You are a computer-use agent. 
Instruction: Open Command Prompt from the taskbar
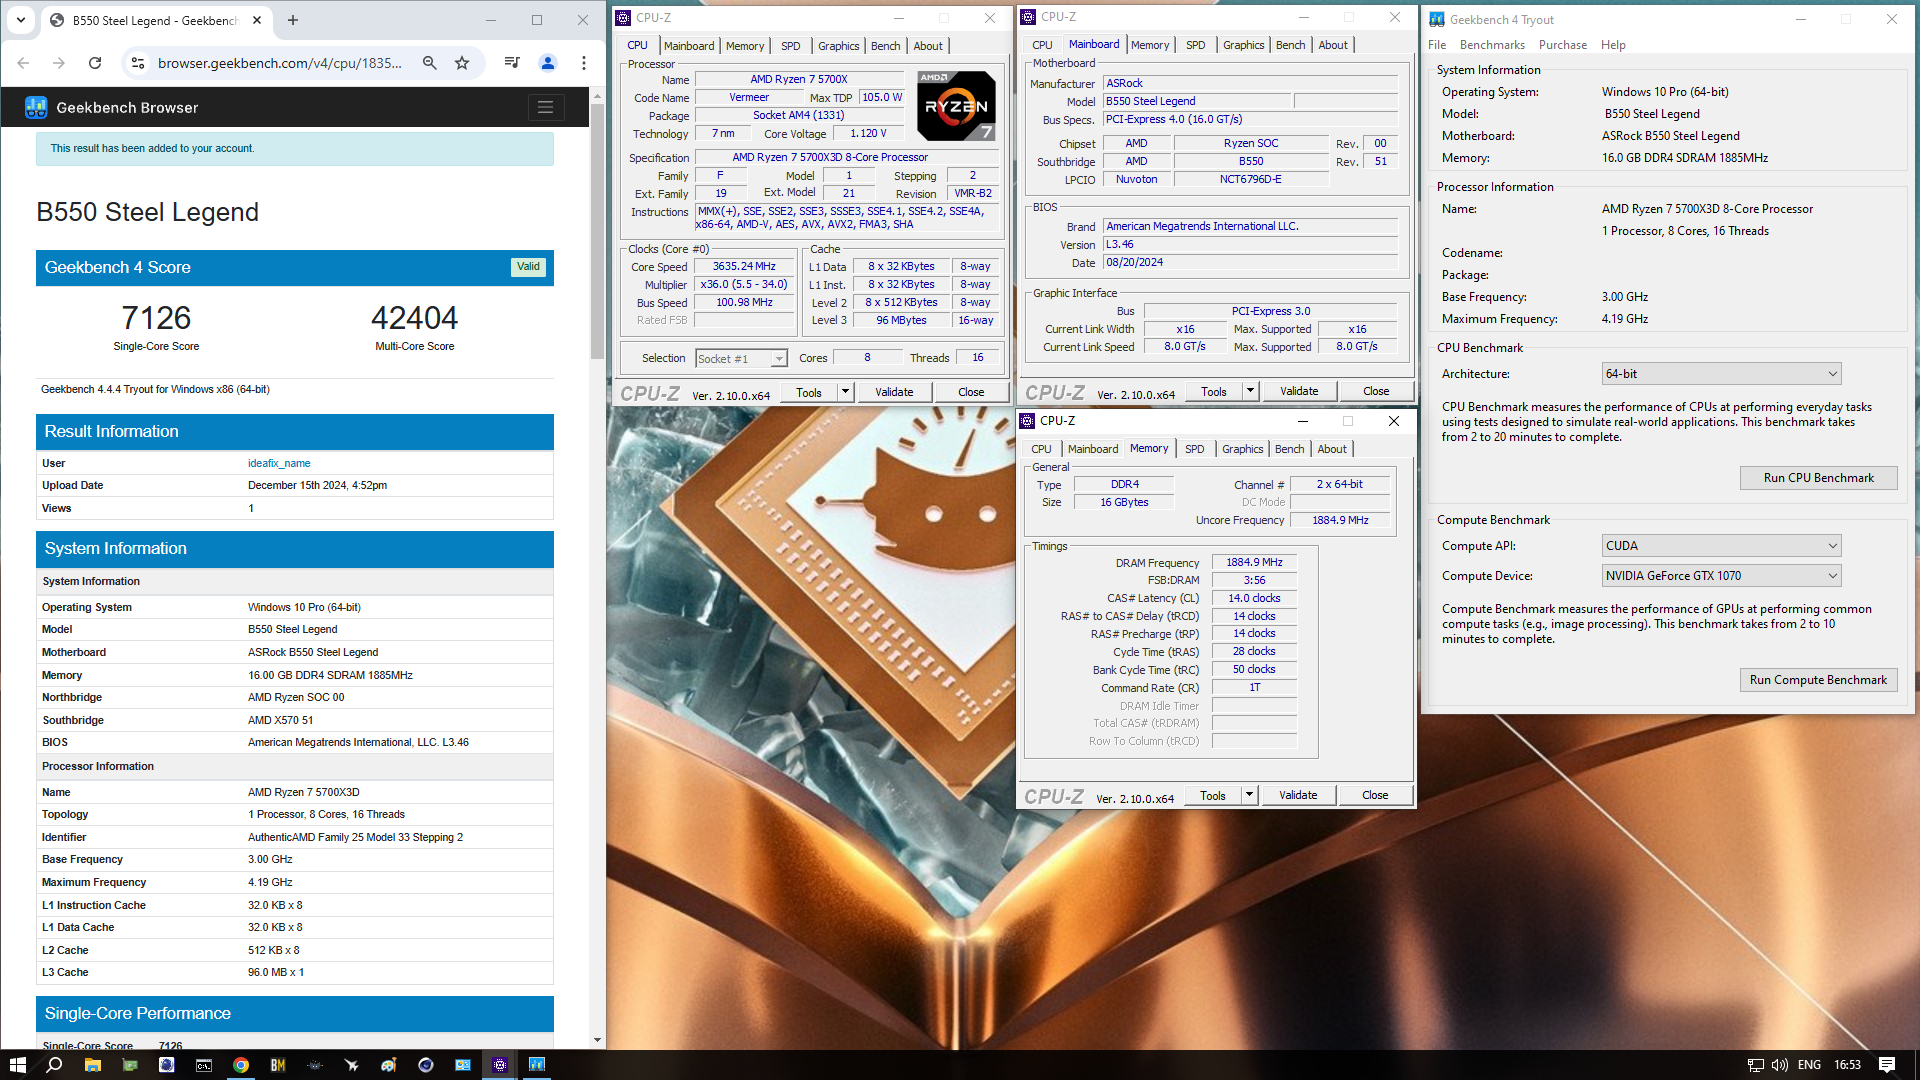(x=203, y=1065)
